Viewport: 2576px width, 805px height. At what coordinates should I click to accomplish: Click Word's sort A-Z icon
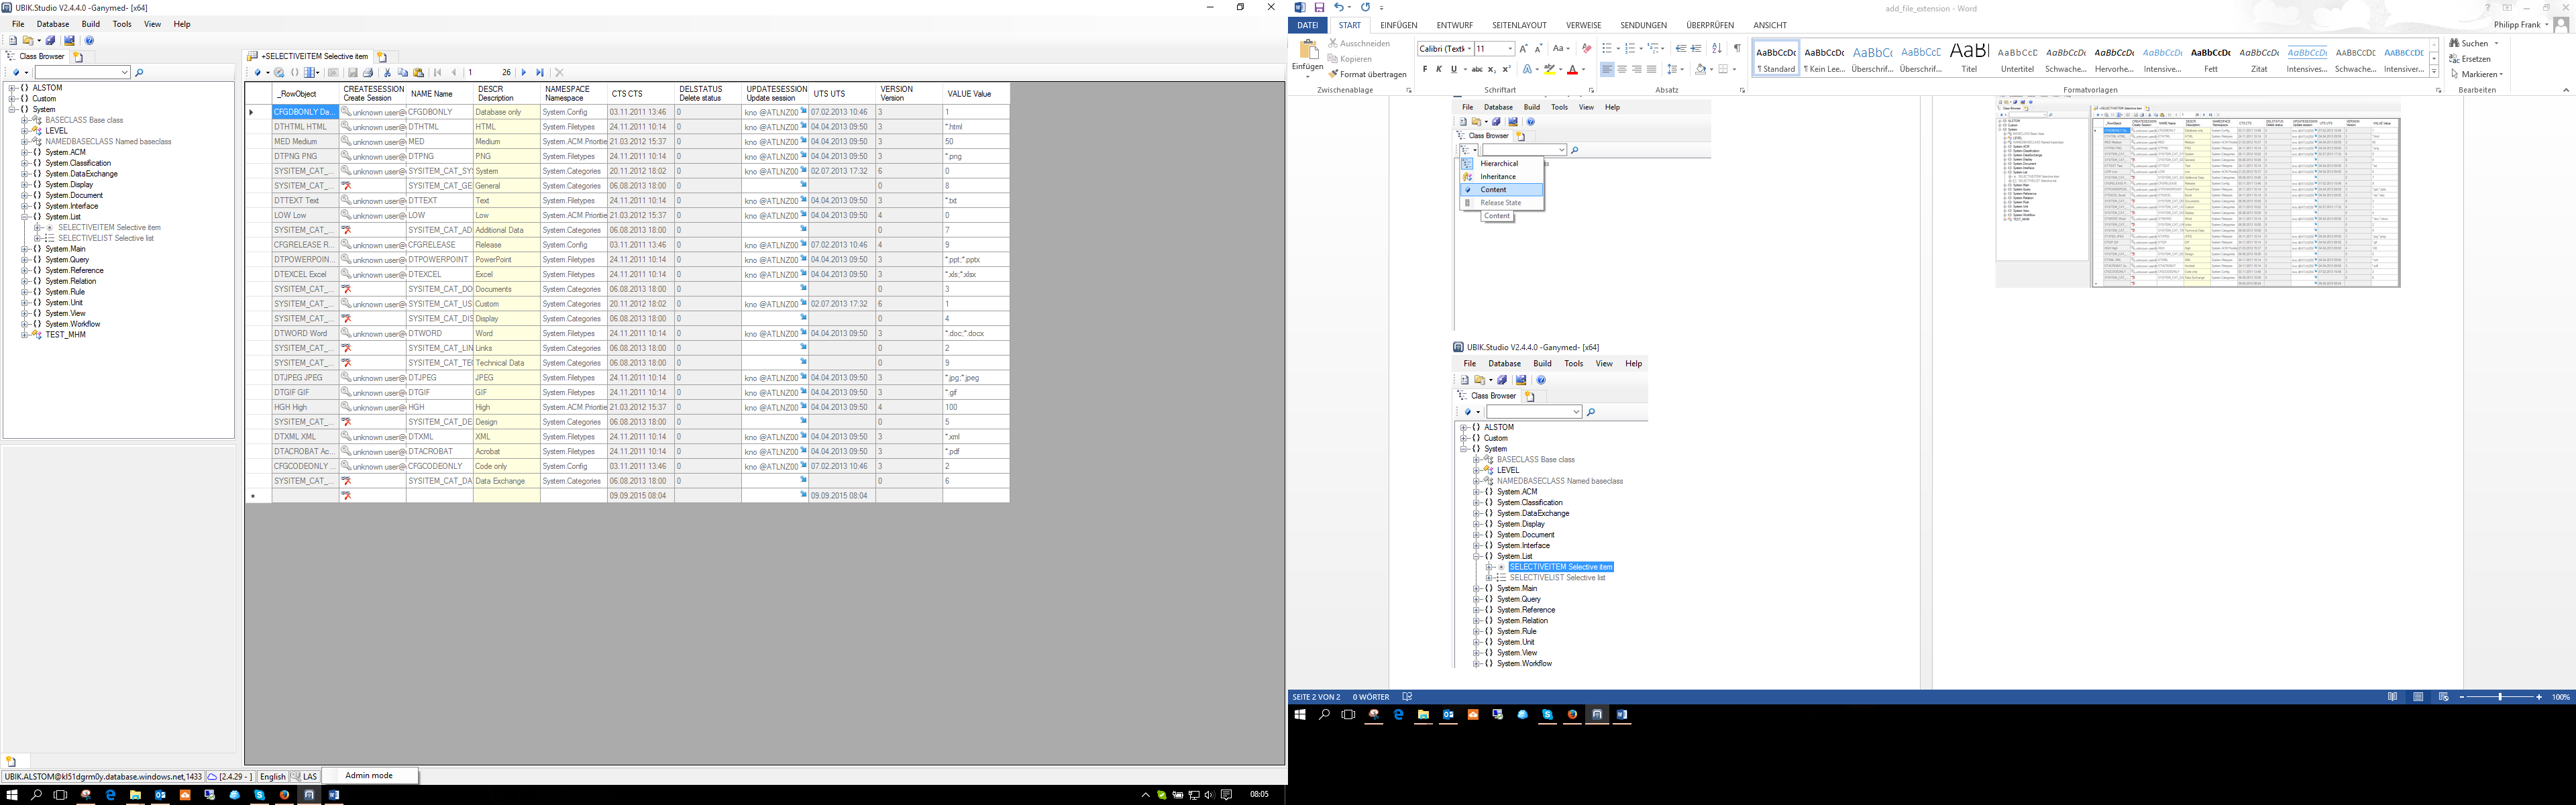coord(1717,48)
